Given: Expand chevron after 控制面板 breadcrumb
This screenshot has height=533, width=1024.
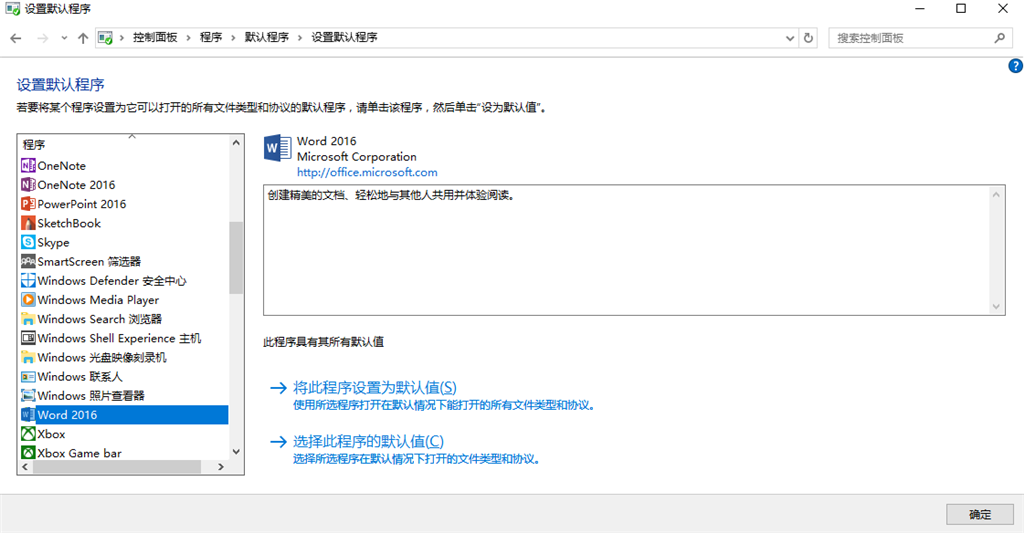Looking at the screenshot, I should pyautogui.click(x=188, y=38).
